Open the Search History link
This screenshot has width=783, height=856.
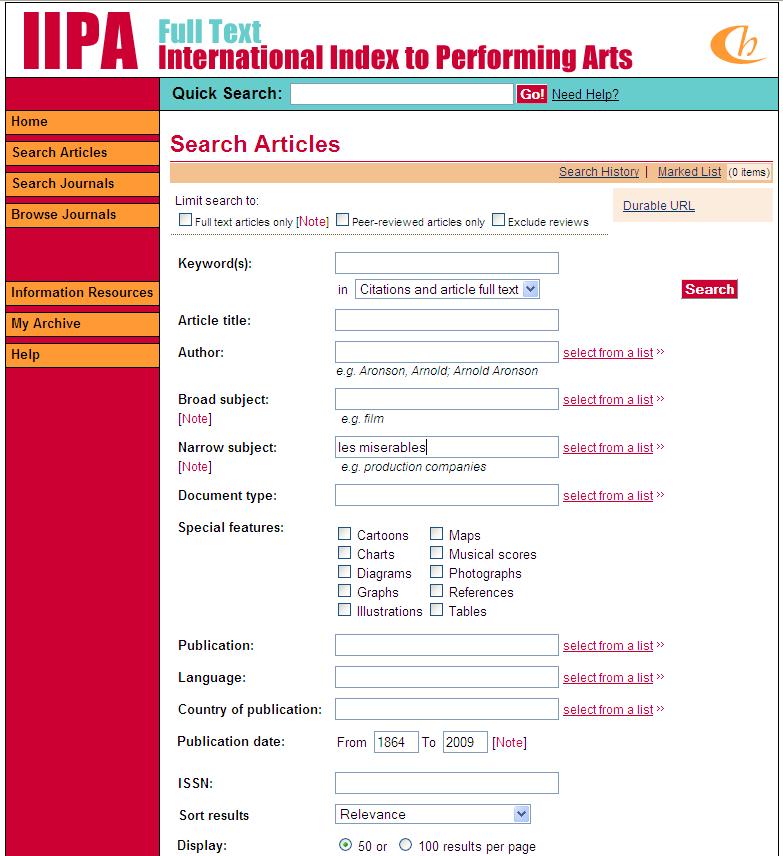click(598, 172)
